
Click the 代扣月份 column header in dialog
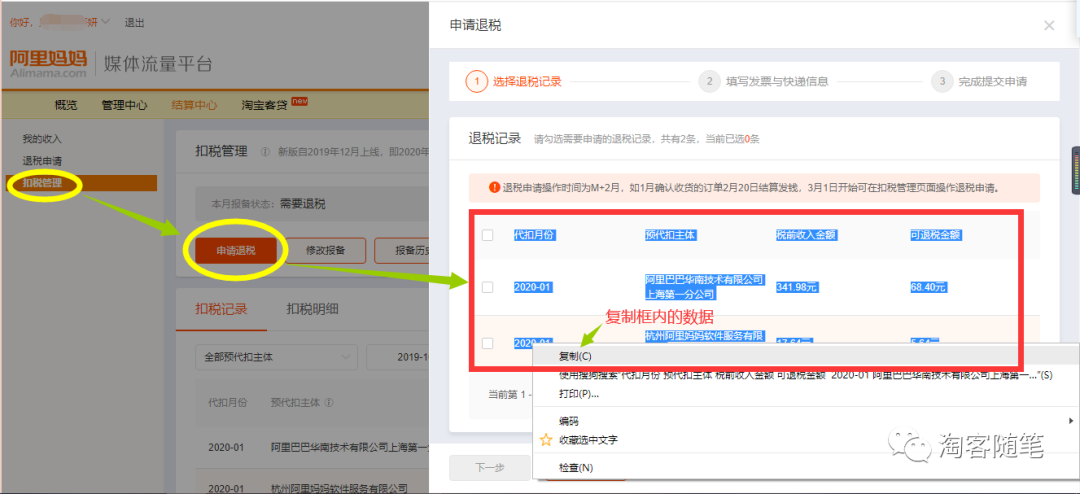[x=534, y=235]
